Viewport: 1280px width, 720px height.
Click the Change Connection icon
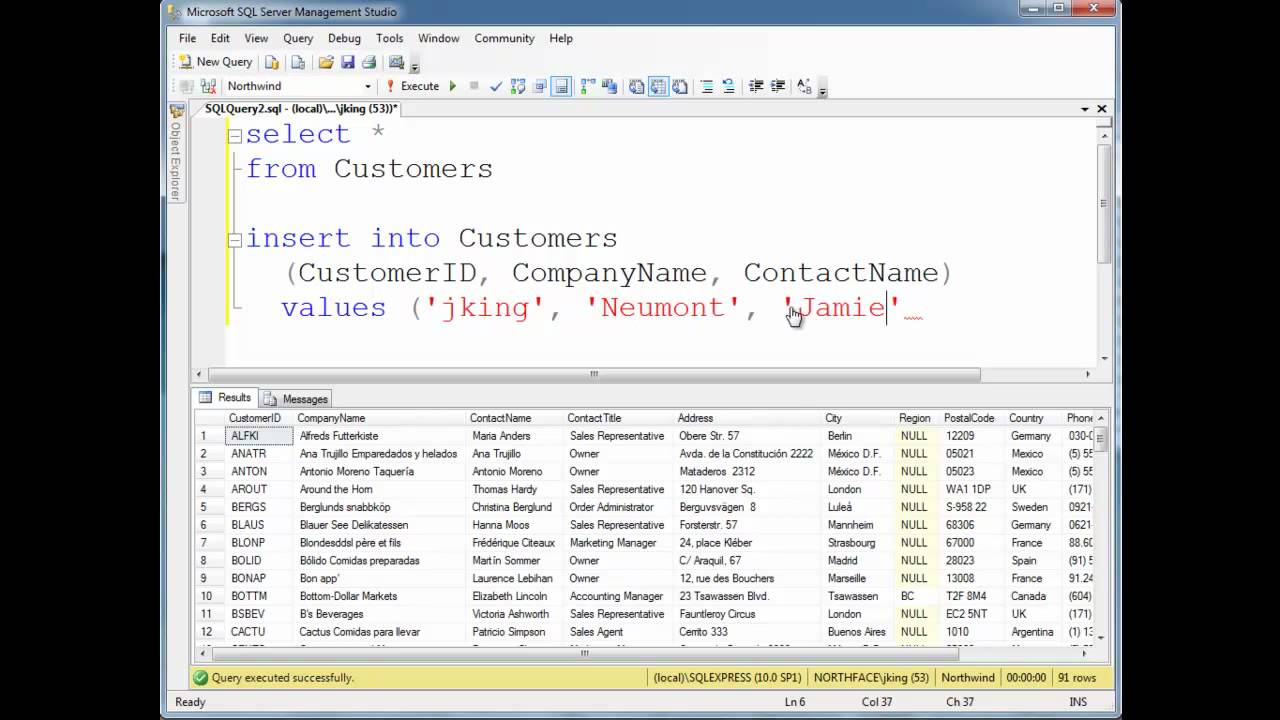point(208,86)
